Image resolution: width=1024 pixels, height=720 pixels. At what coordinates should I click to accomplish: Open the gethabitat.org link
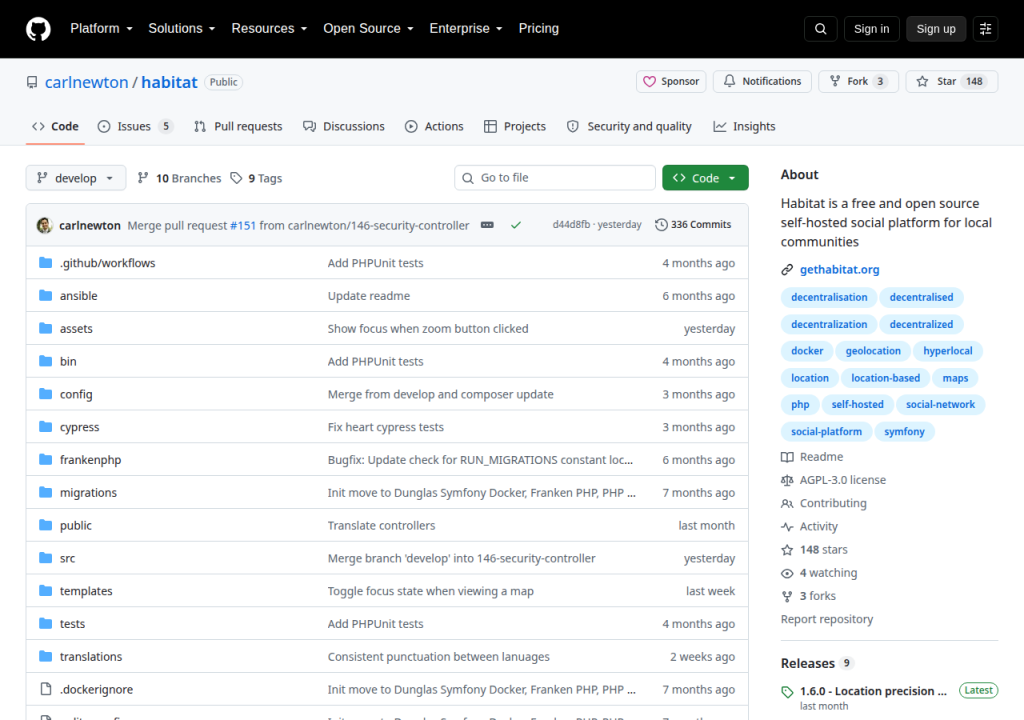(839, 270)
